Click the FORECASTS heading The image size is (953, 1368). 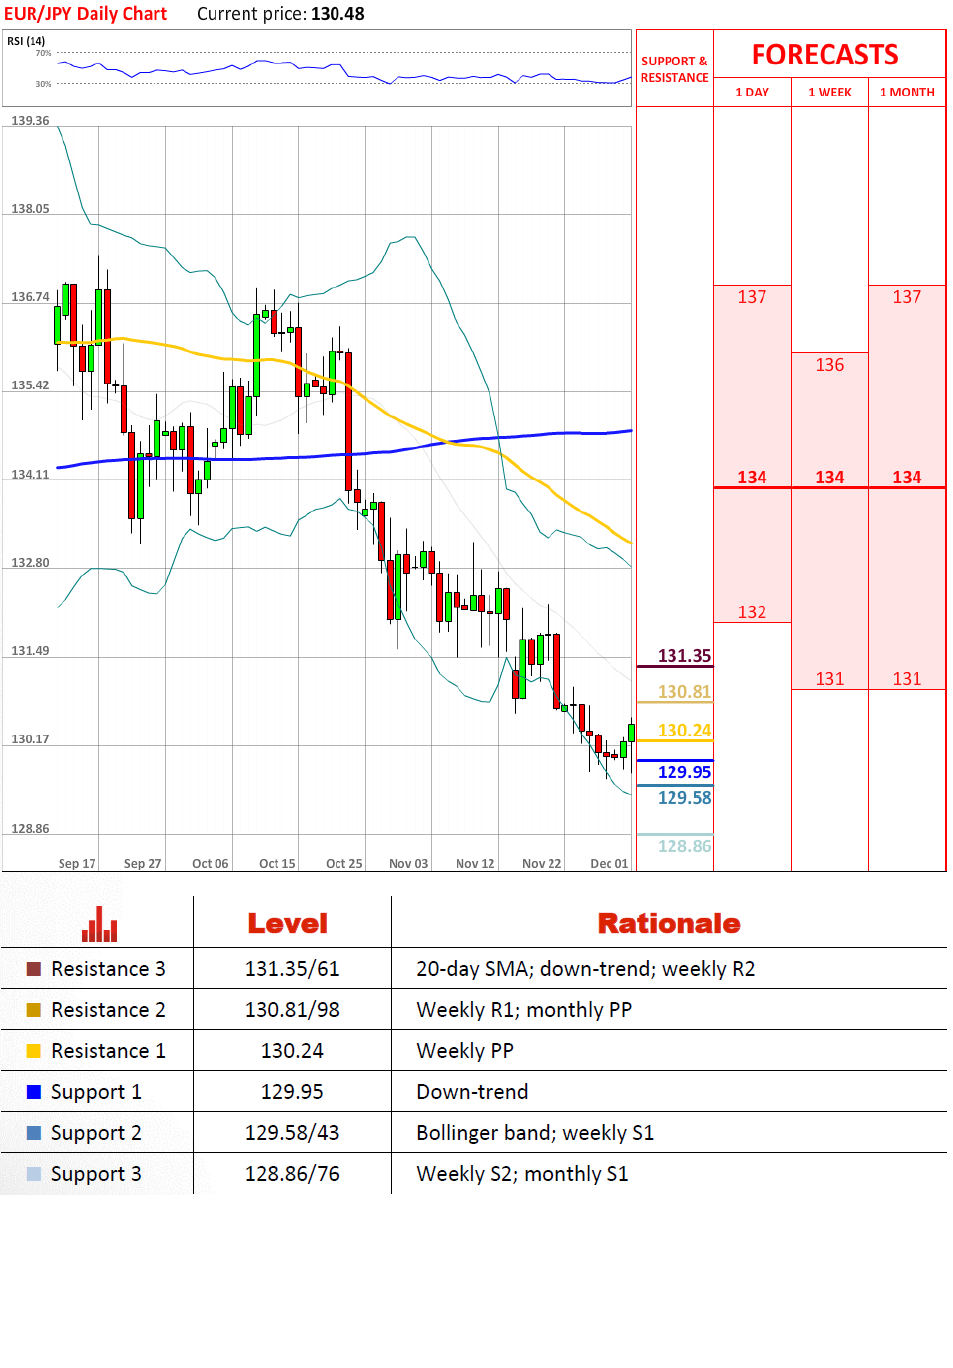coord(825,54)
